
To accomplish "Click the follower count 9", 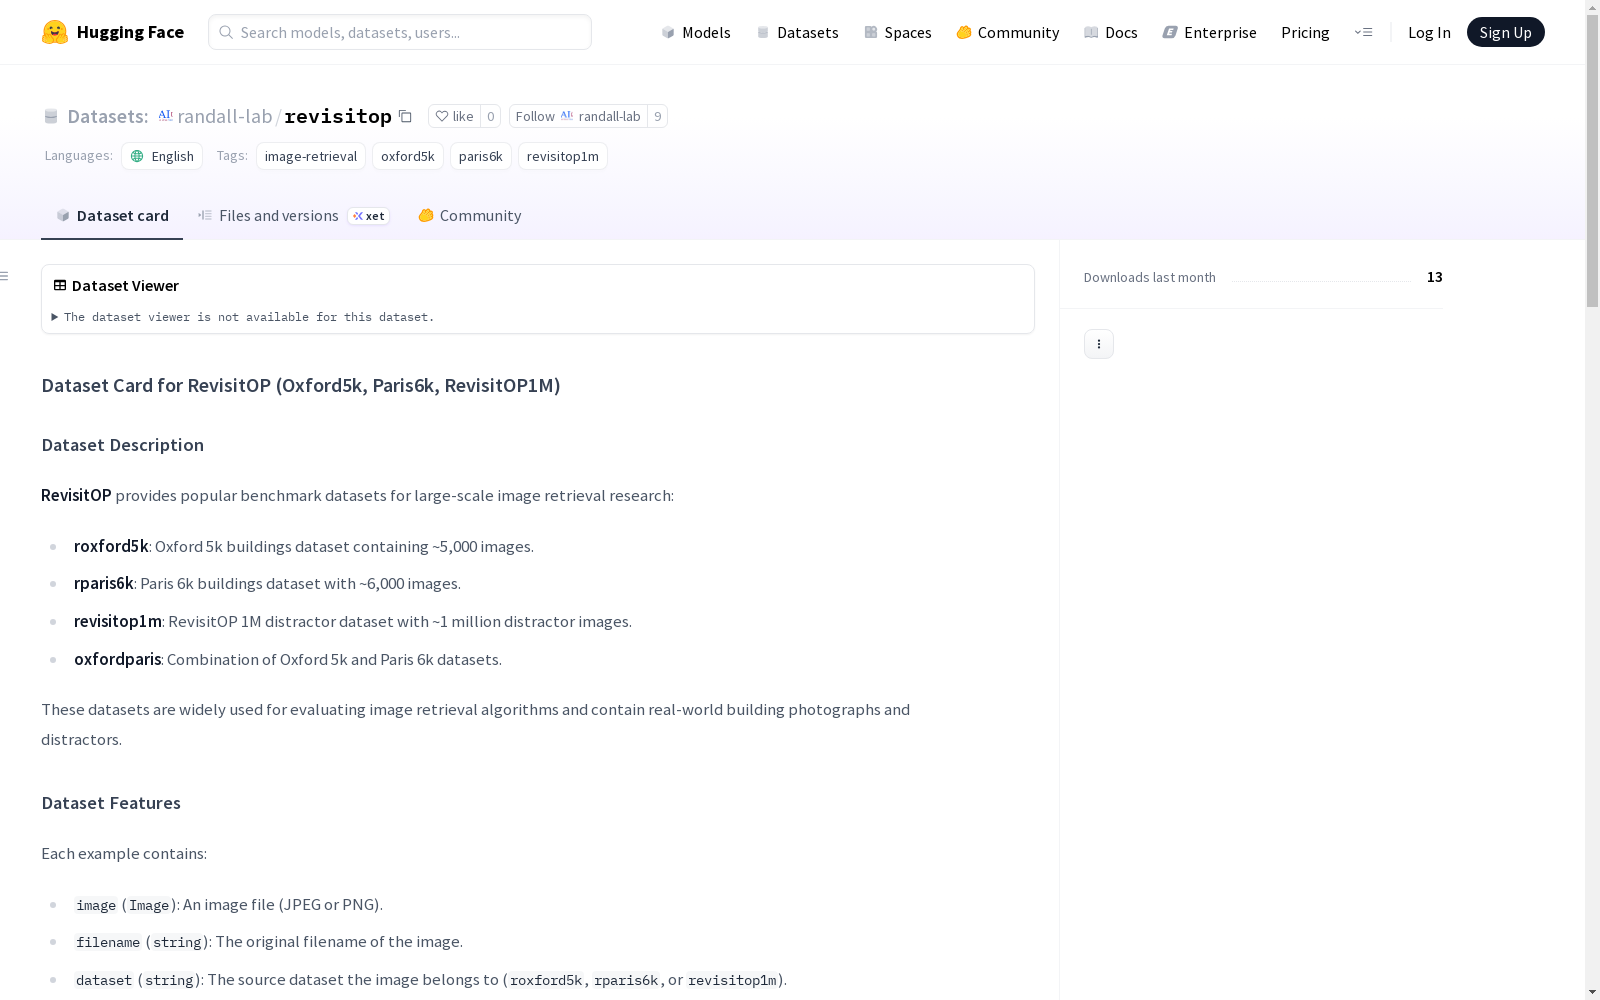I will 657,116.
